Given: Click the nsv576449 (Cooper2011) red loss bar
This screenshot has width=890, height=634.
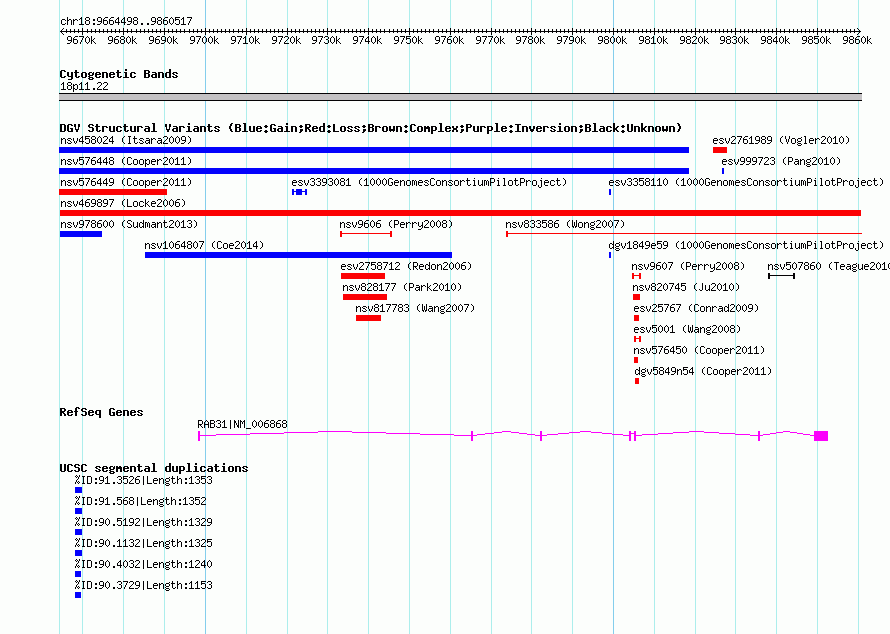Looking at the screenshot, I should coord(113,192).
